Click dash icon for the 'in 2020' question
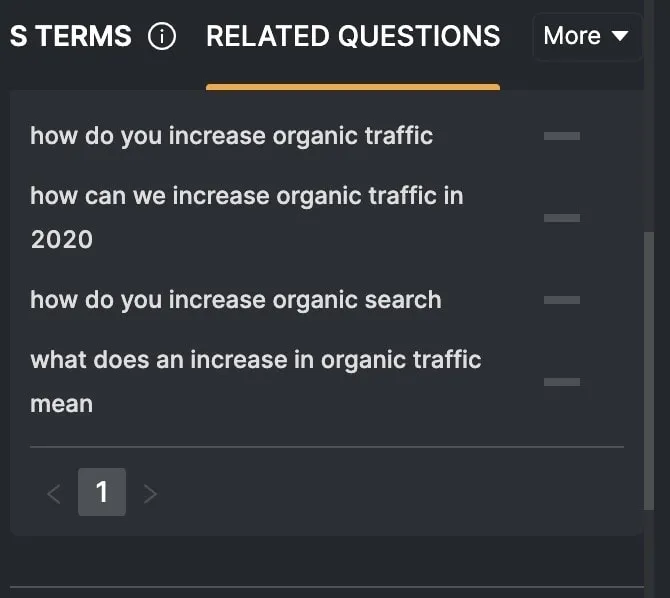Viewport: 670px width, 598px height. 561,218
